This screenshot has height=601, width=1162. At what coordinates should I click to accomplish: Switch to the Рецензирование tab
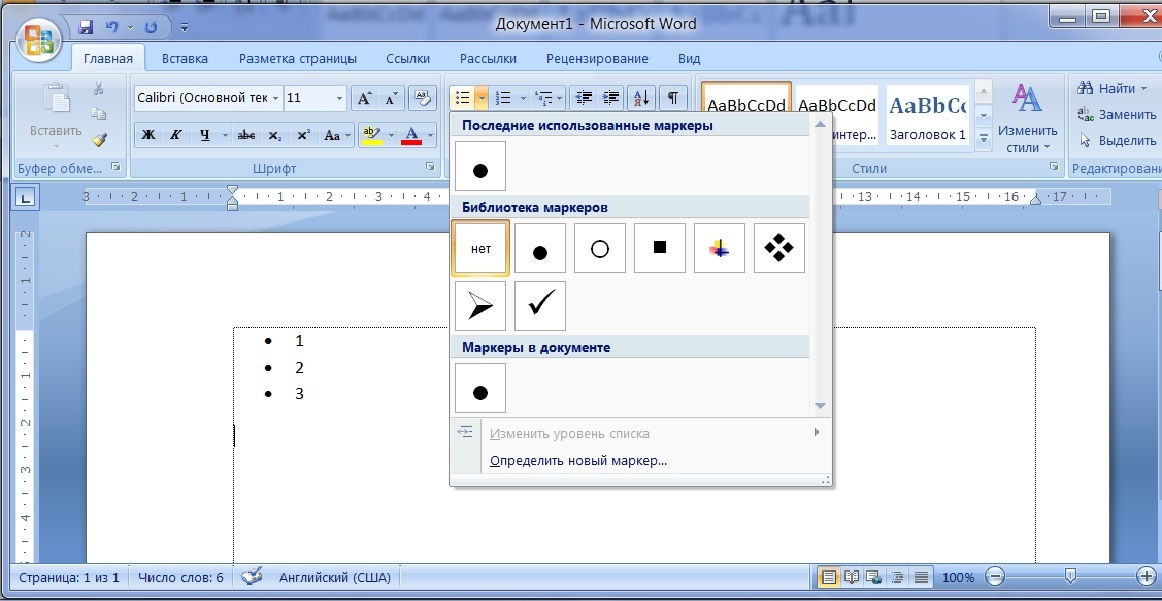click(597, 59)
